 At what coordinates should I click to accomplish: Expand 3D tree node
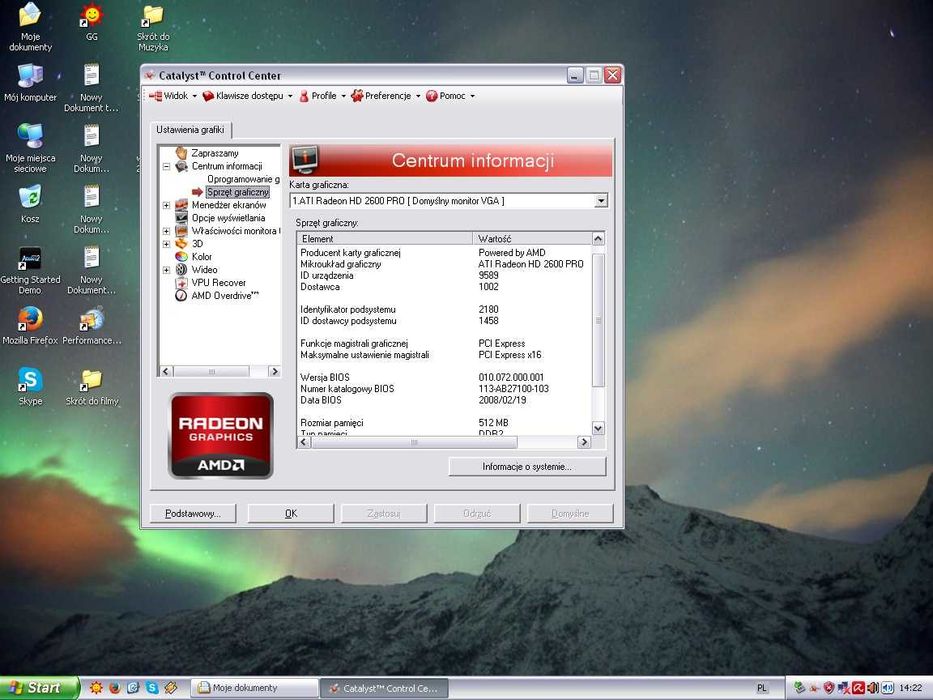point(166,244)
